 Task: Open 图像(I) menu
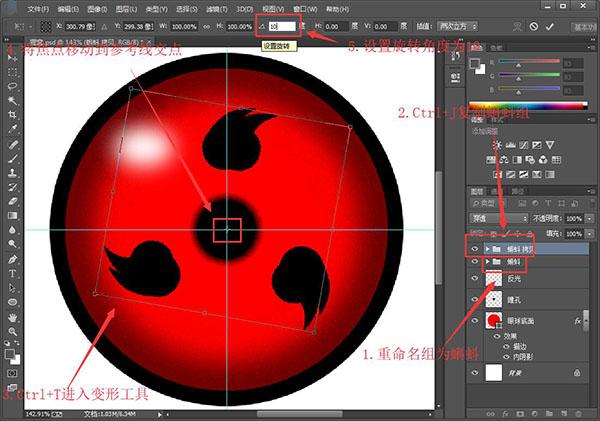97,9
